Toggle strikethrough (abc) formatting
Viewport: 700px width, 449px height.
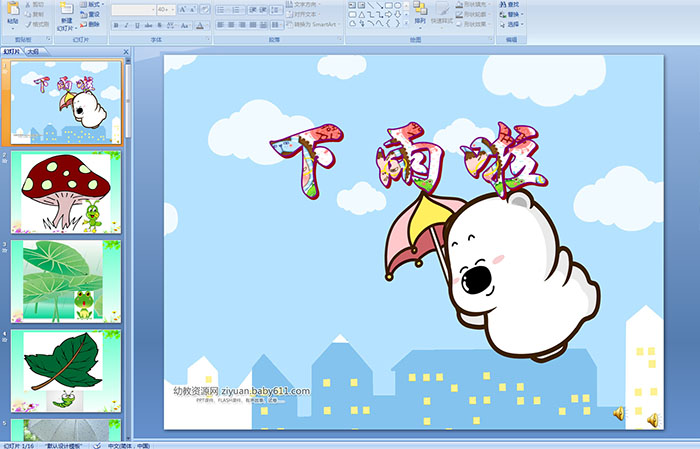(149, 25)
